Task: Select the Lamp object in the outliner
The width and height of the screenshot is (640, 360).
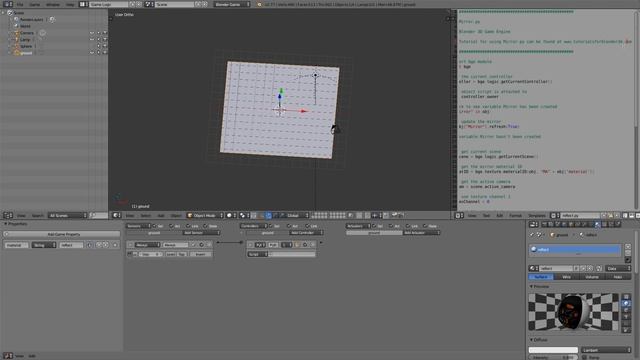Action: point(25,40)
